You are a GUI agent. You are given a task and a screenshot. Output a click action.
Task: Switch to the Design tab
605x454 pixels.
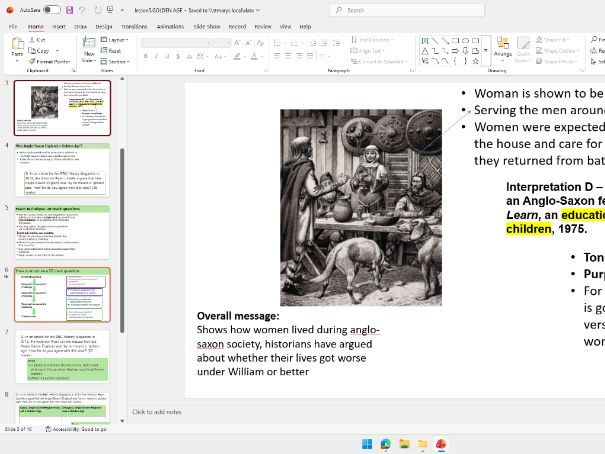tap(104, 27)
